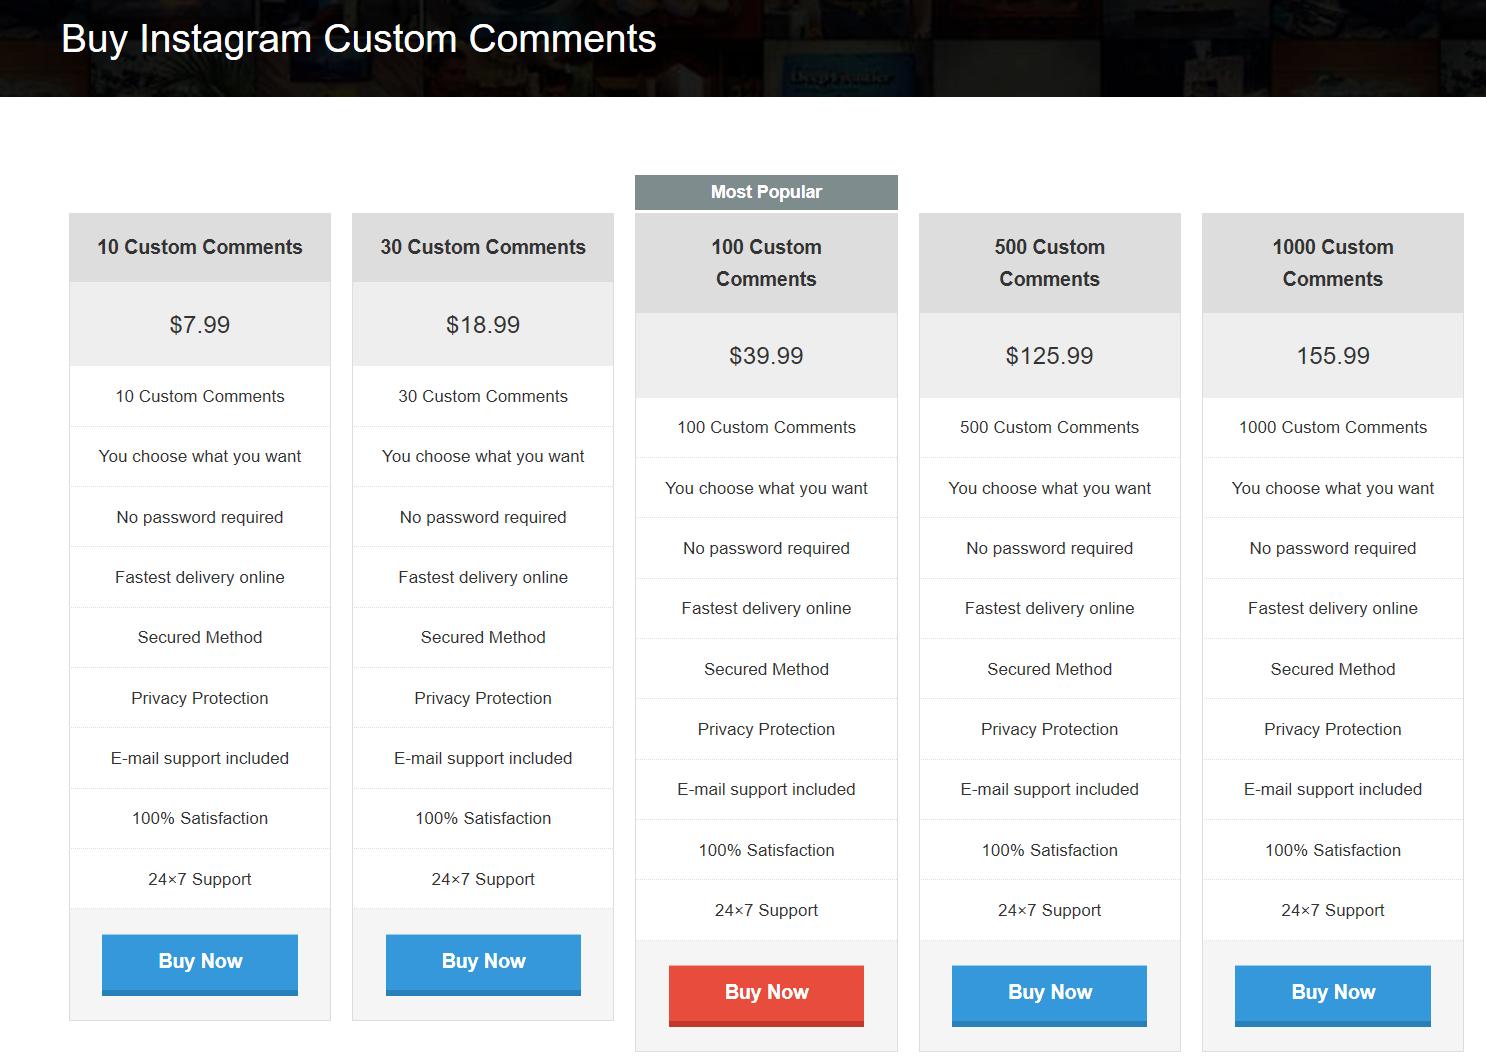Click '24×7 Support' in 155.99 plan
This screenshot has height=1064, width=1486.
(x=1333, y=910)
